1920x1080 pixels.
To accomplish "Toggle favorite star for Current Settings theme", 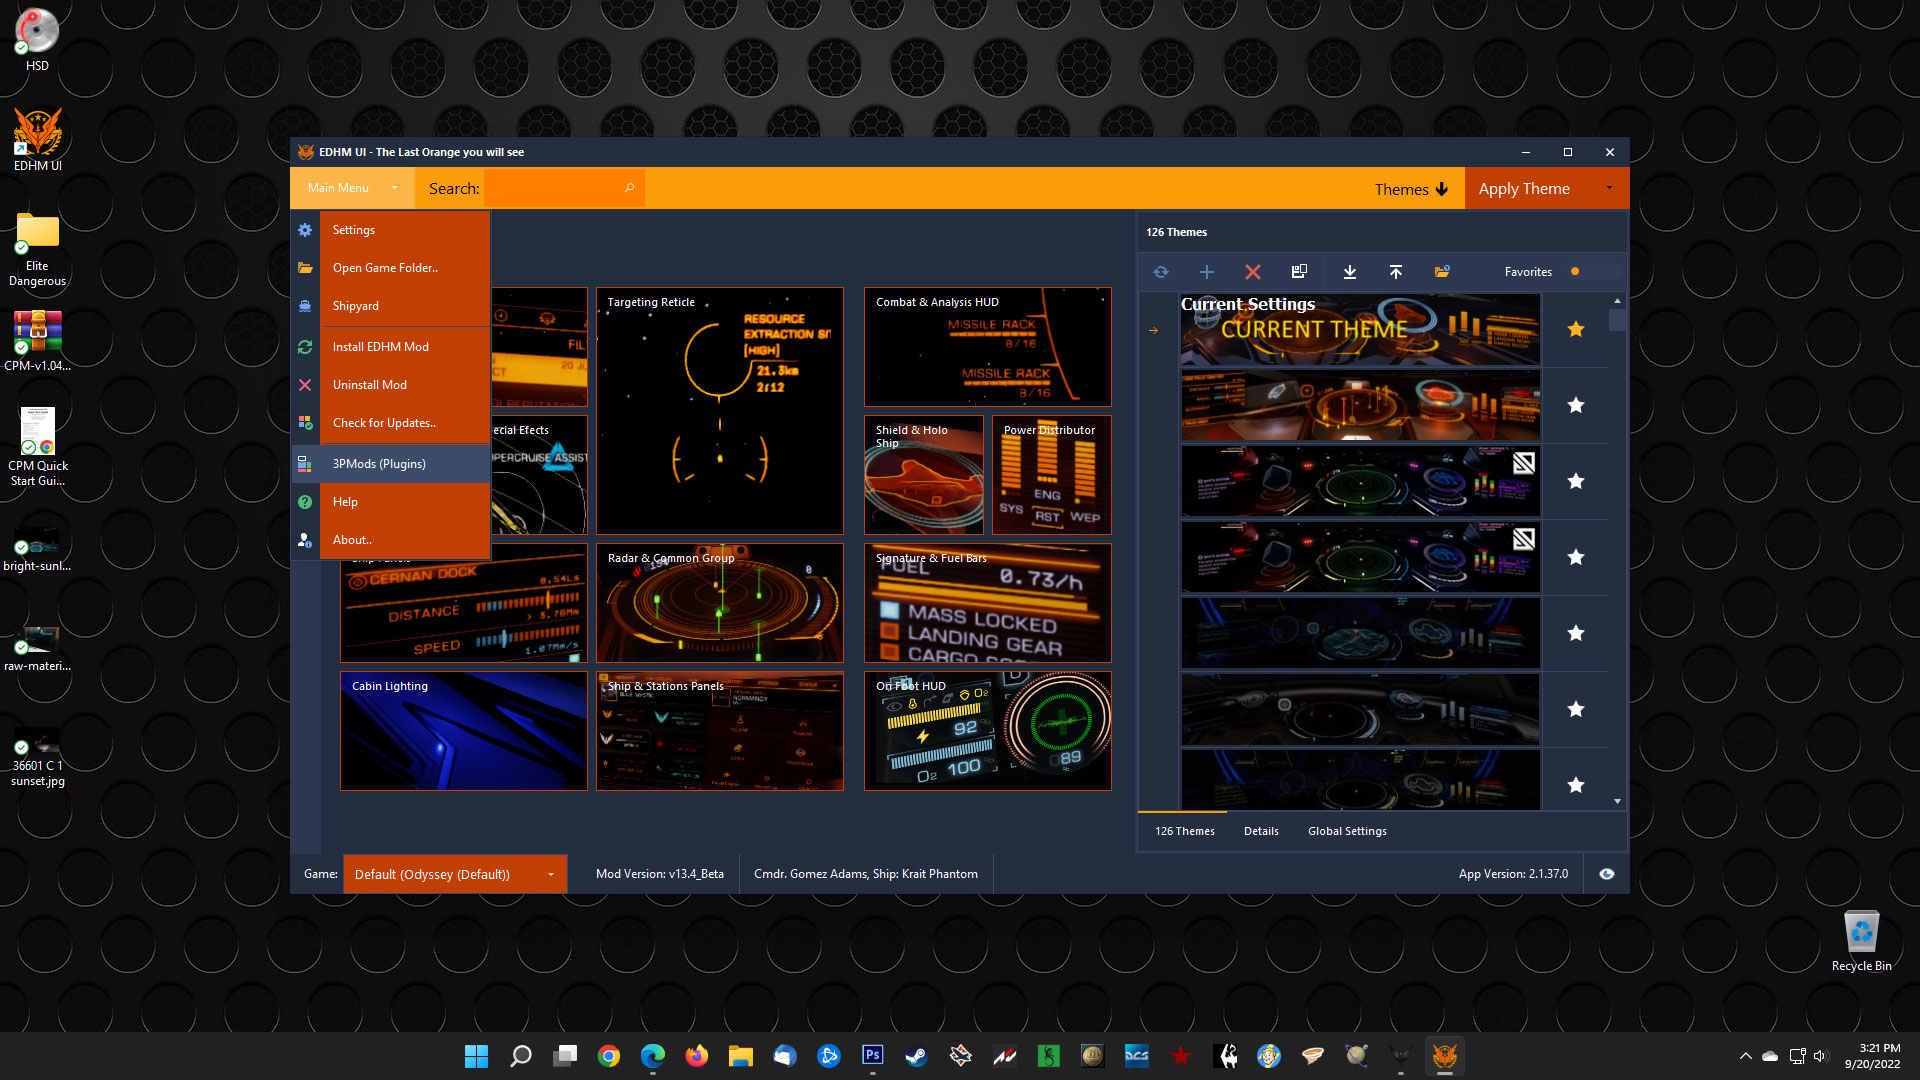I will click(1575, 329).
